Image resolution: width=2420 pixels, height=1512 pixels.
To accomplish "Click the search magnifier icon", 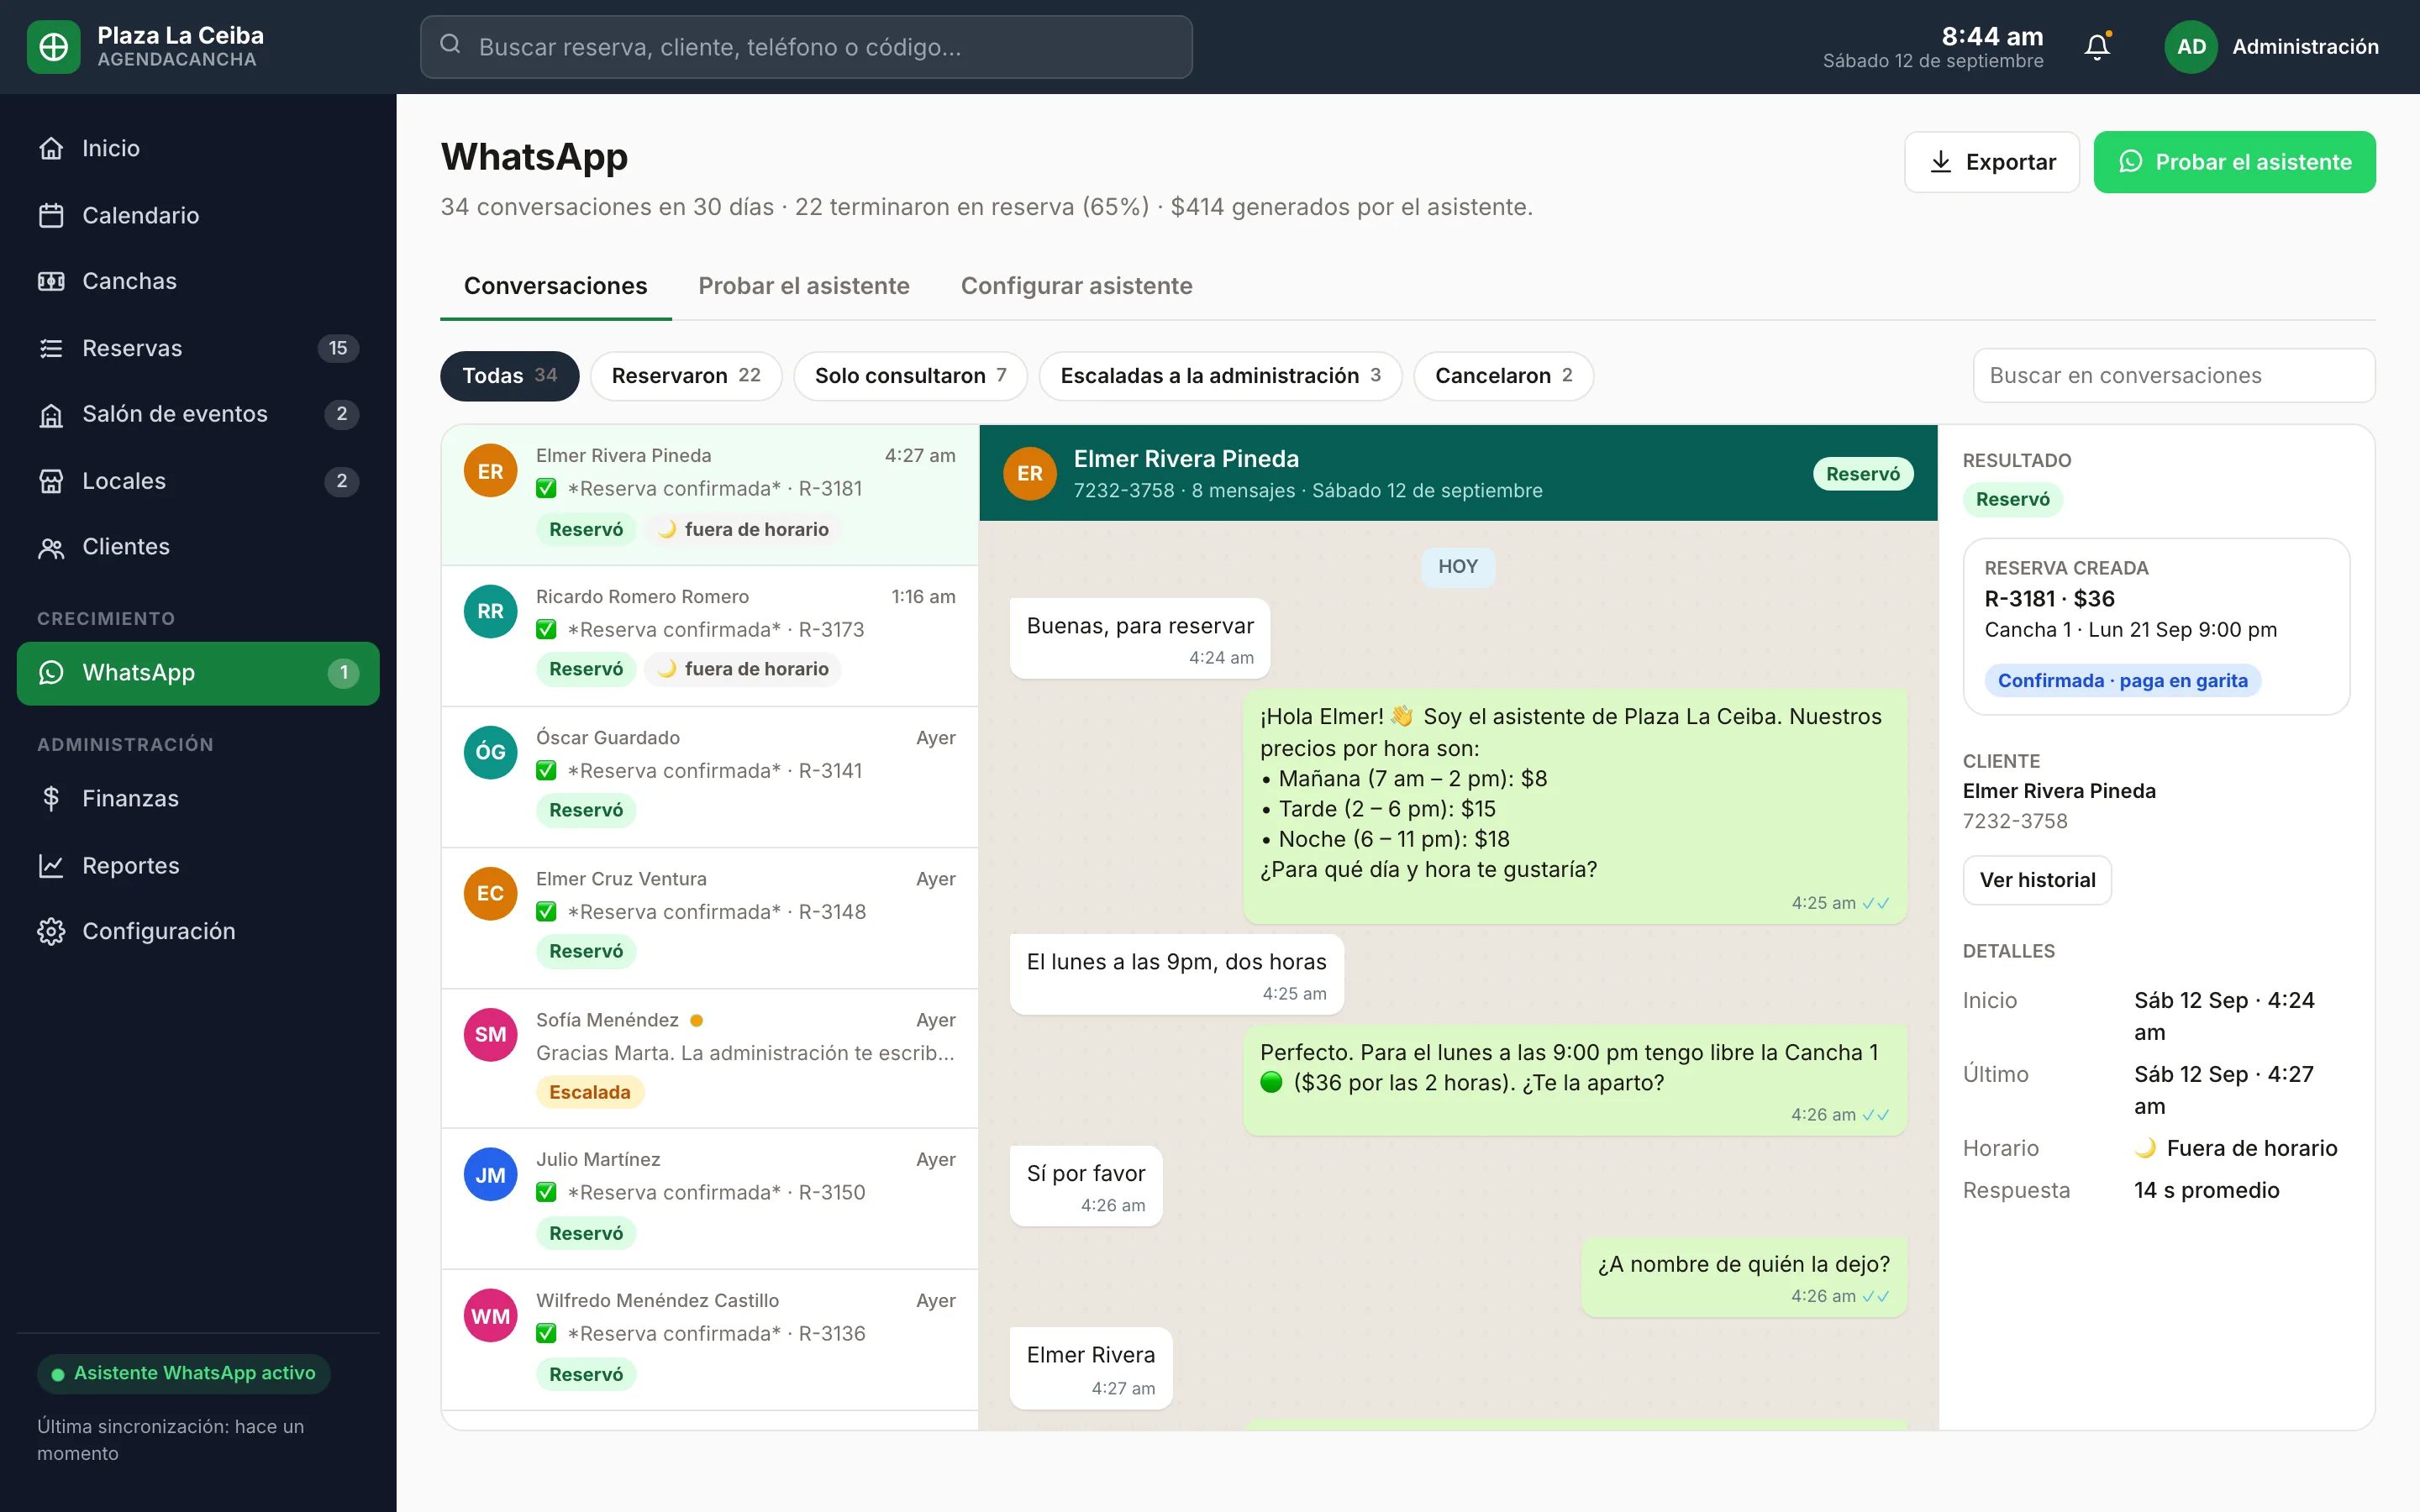I will [450, 45].
